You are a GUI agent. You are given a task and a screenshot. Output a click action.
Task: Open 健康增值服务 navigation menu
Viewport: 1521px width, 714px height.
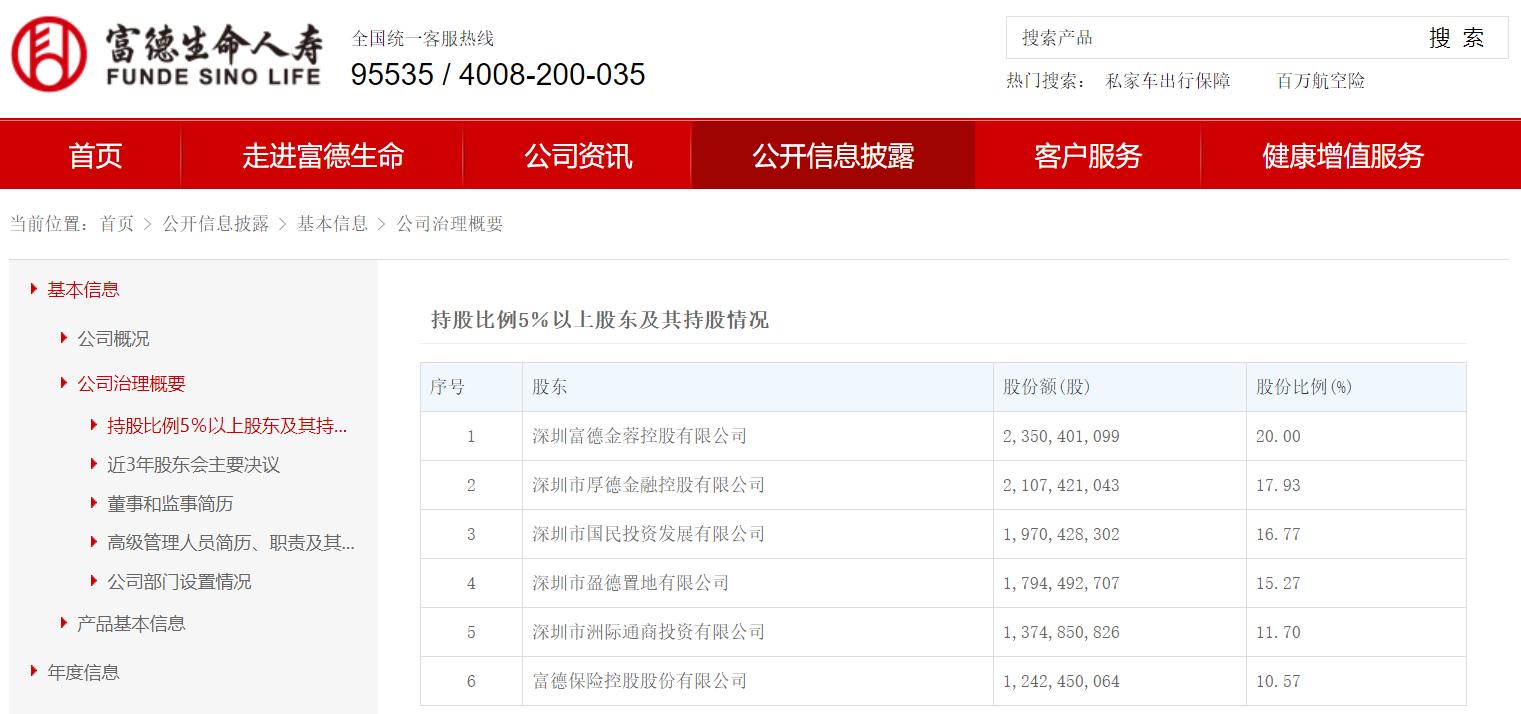tap(1343, 155)
